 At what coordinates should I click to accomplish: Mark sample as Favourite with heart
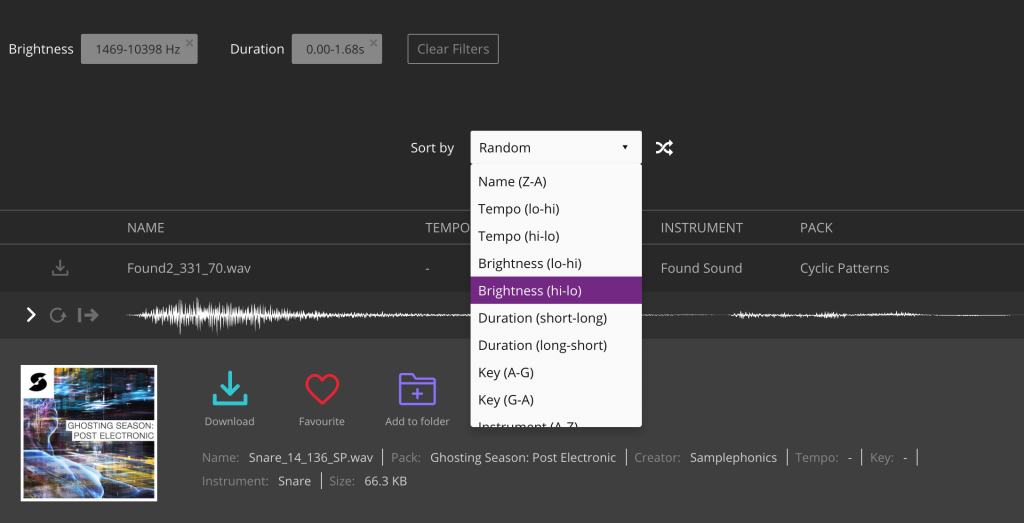pos(322,390)
